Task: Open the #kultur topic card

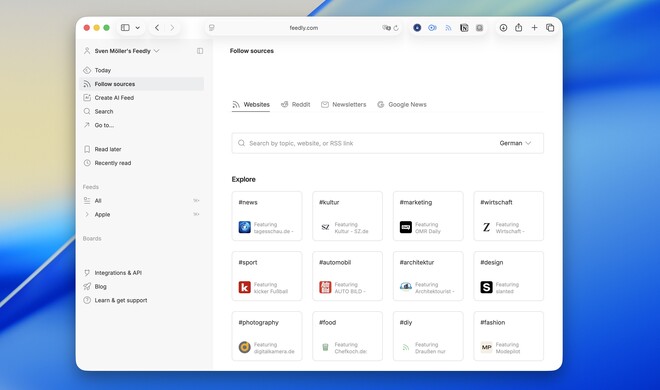Action: 347,216
